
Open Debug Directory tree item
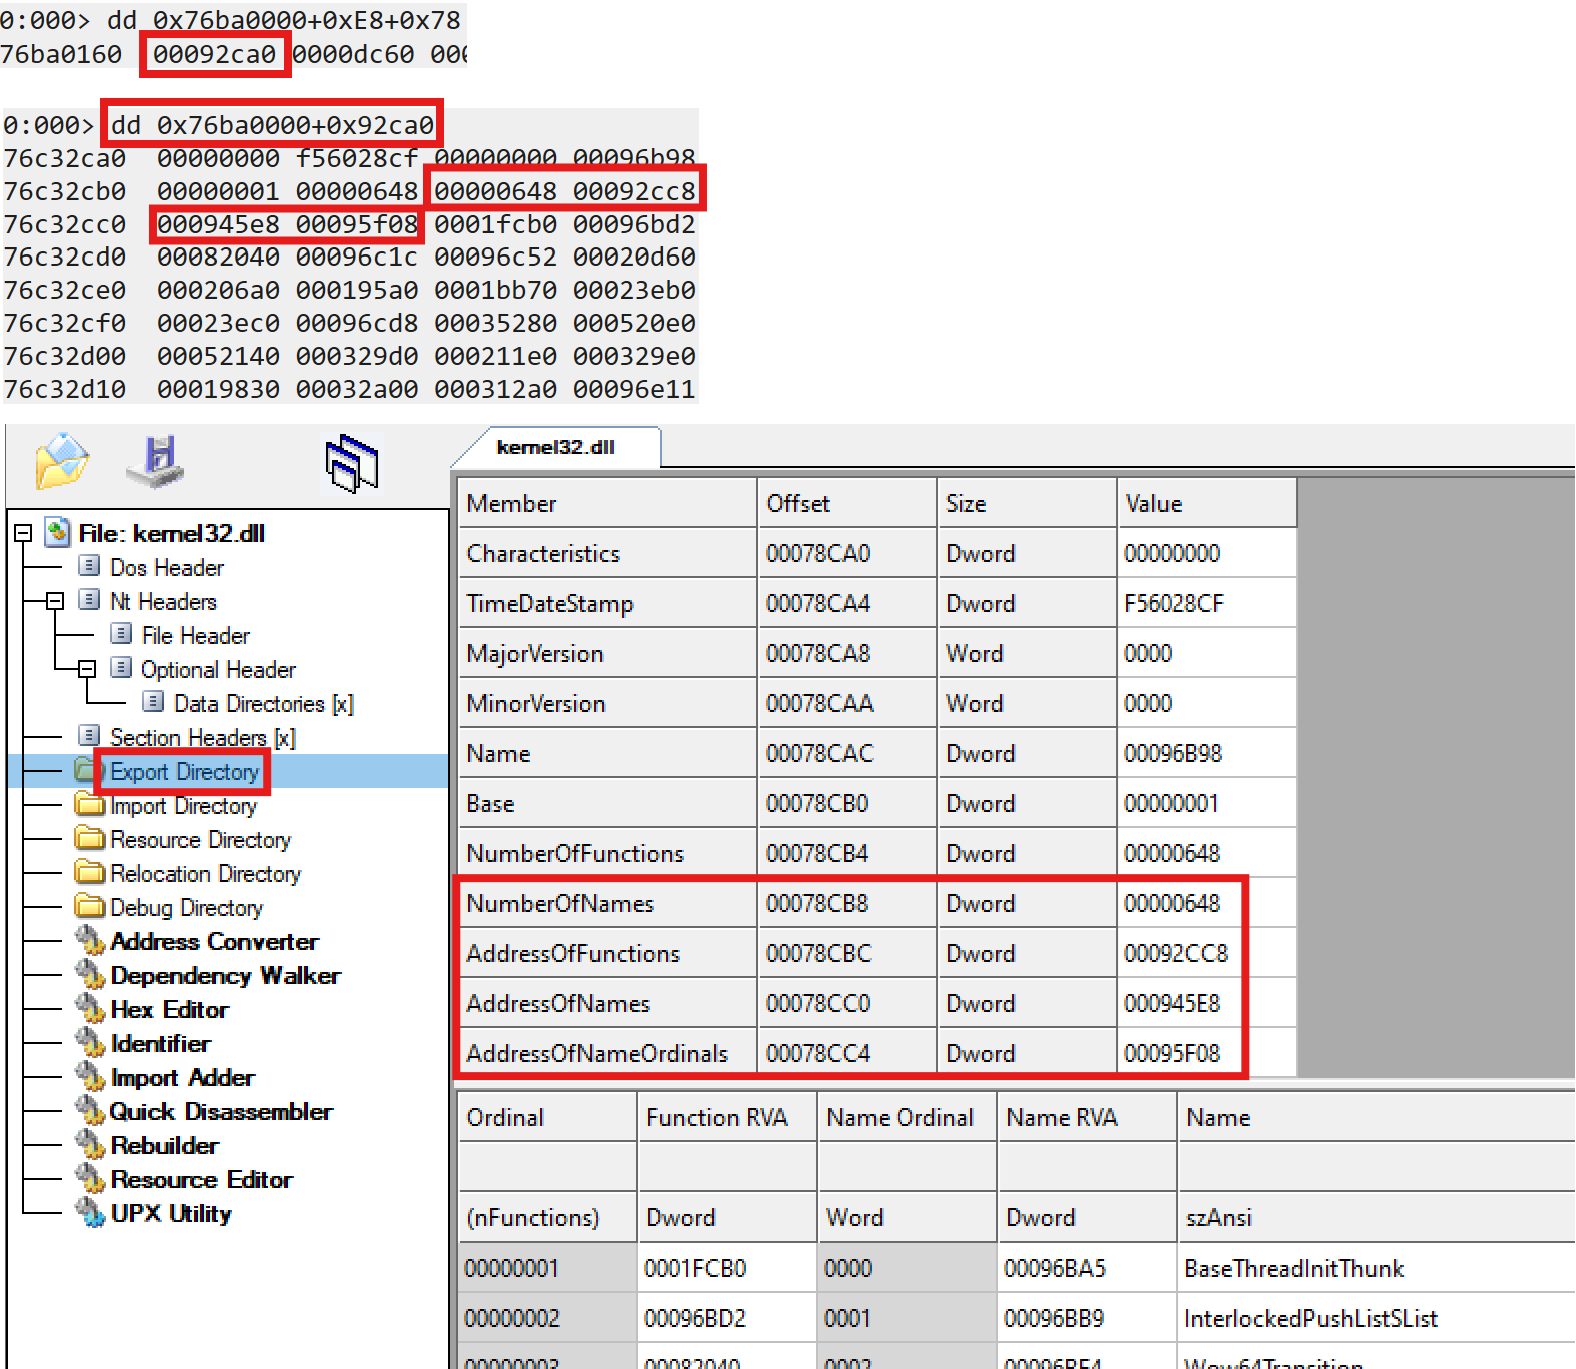tap(187, 907)
